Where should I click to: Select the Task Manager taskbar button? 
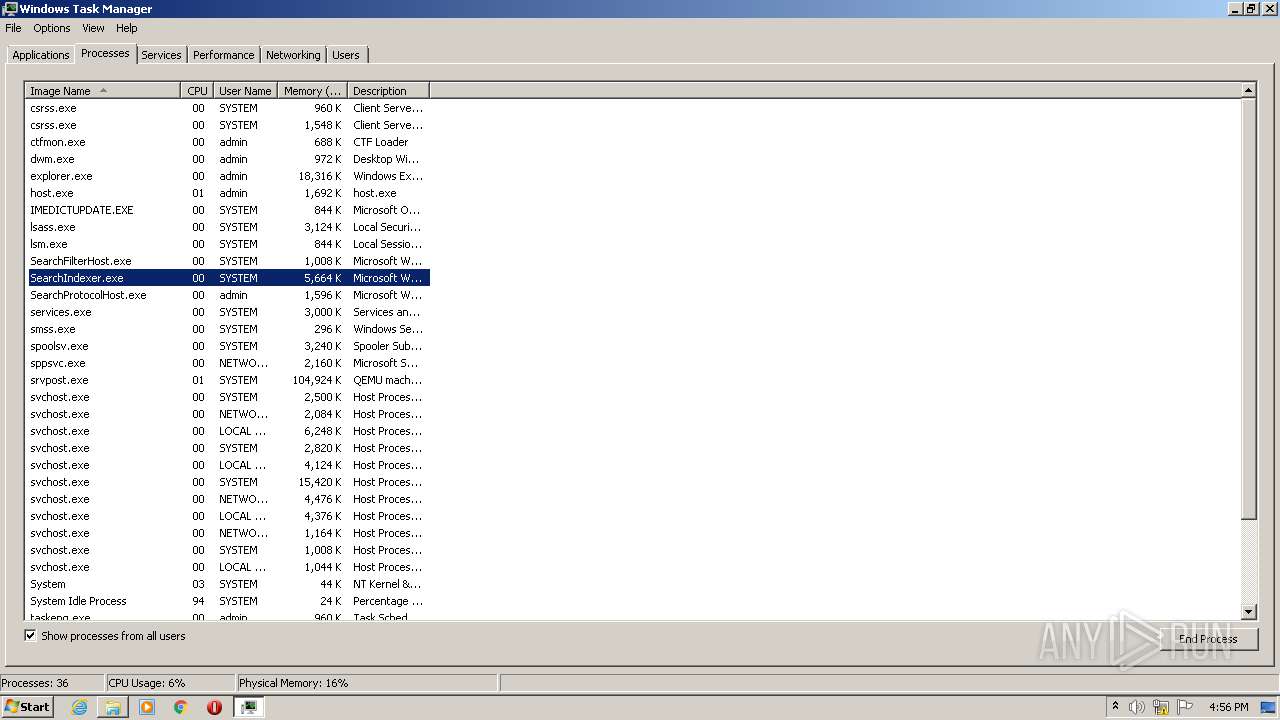248,707
